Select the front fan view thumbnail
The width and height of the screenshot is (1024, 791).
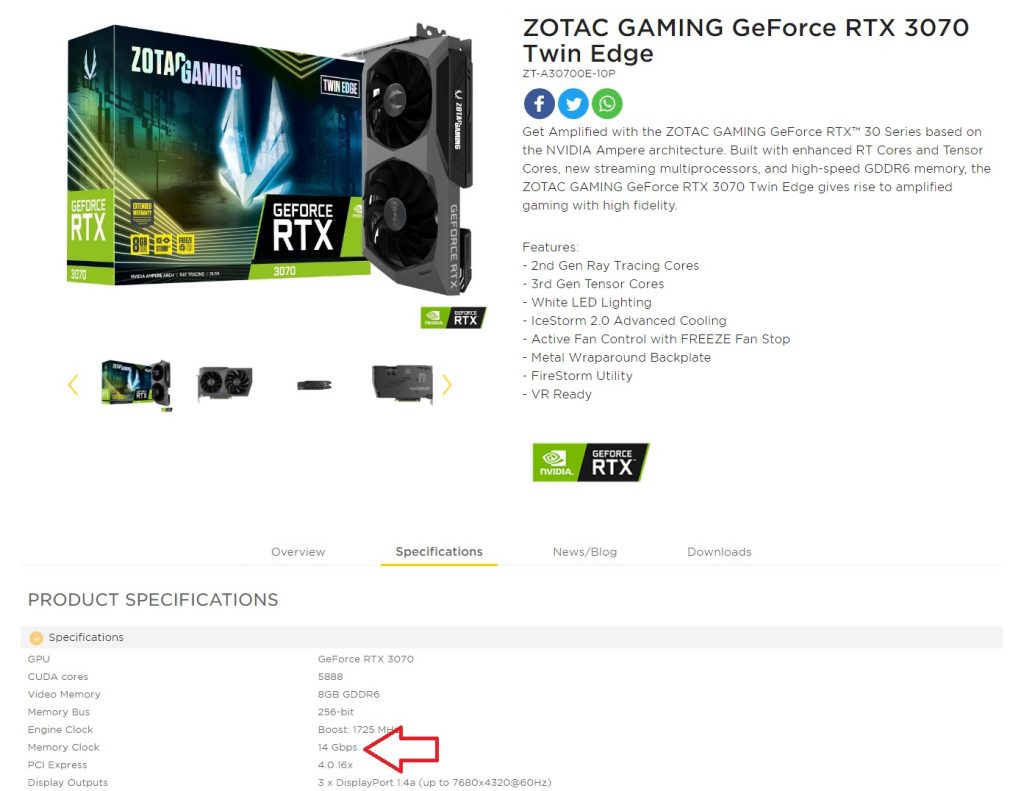(225, 384)
